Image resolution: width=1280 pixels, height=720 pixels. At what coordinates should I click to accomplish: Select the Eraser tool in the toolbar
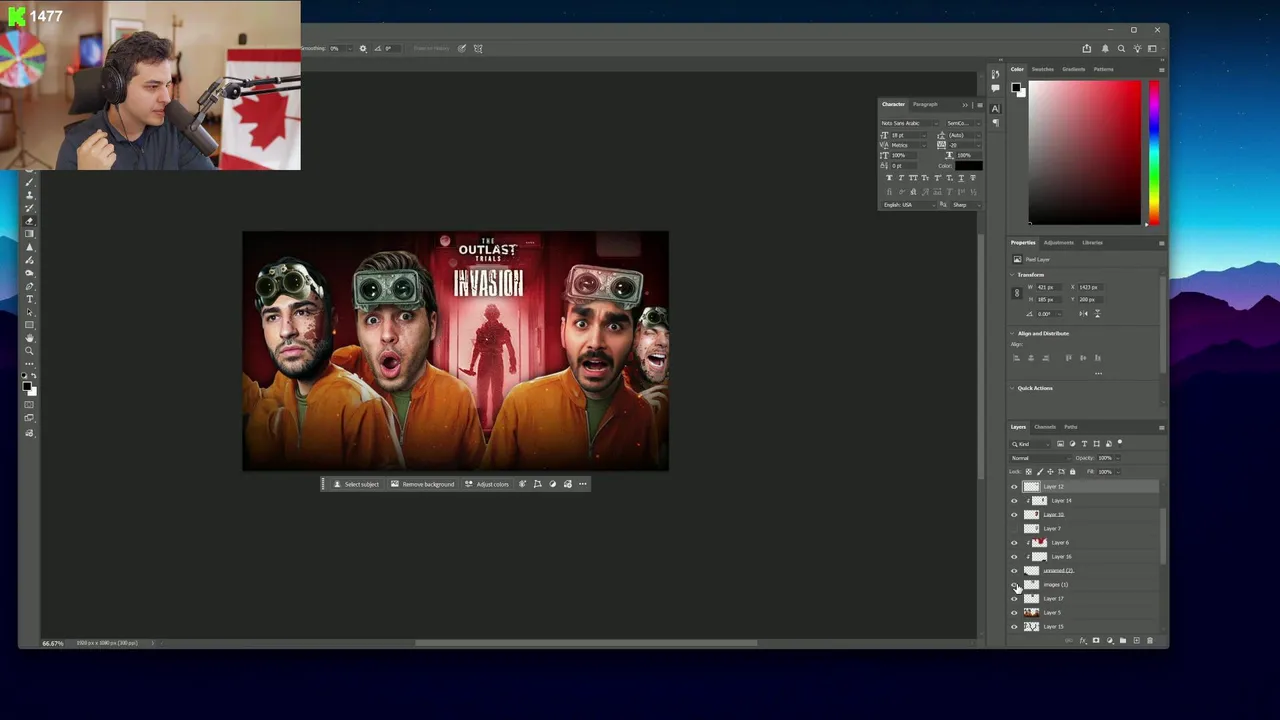(x=29, y=221)
